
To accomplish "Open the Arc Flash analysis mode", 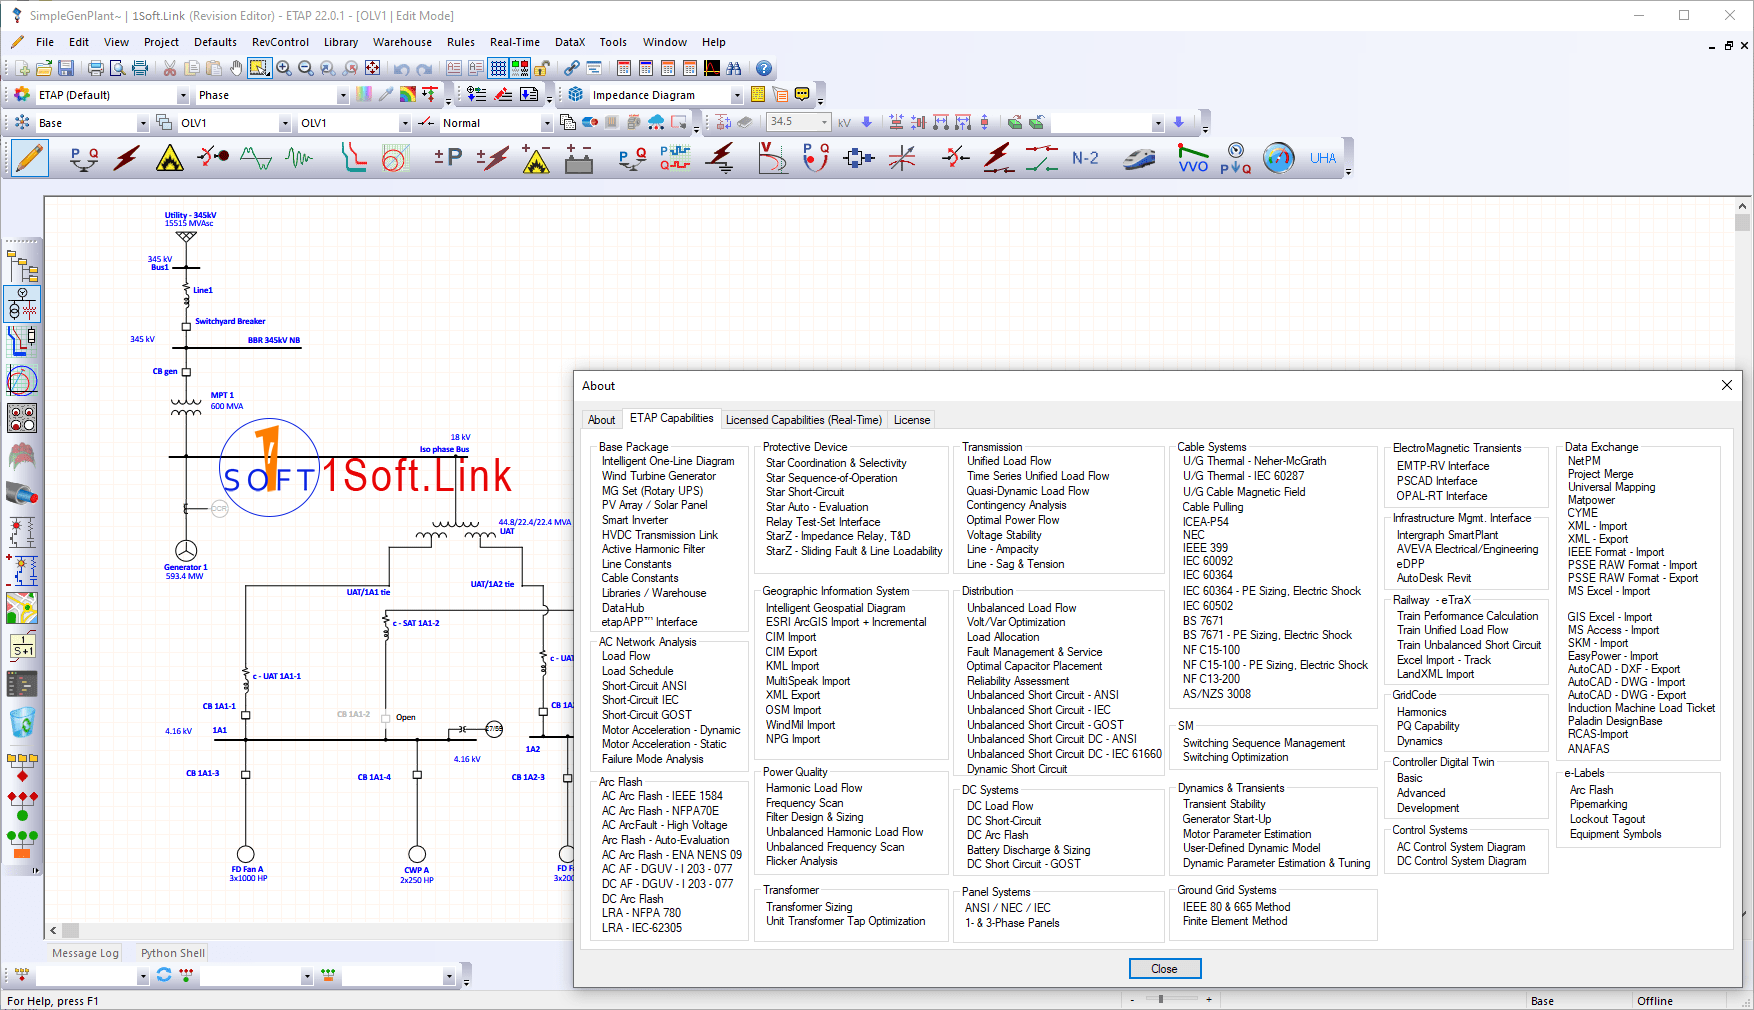I will coord(169,158).
